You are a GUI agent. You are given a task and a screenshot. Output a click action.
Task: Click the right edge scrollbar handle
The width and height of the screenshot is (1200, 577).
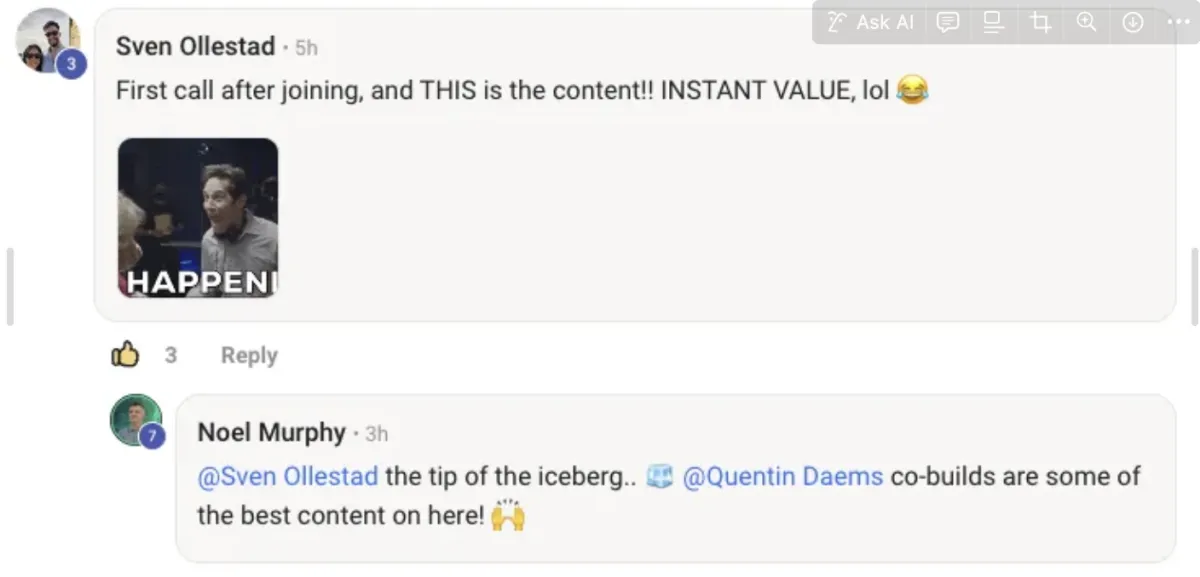pyautogui.click(x=1194, y=287)
